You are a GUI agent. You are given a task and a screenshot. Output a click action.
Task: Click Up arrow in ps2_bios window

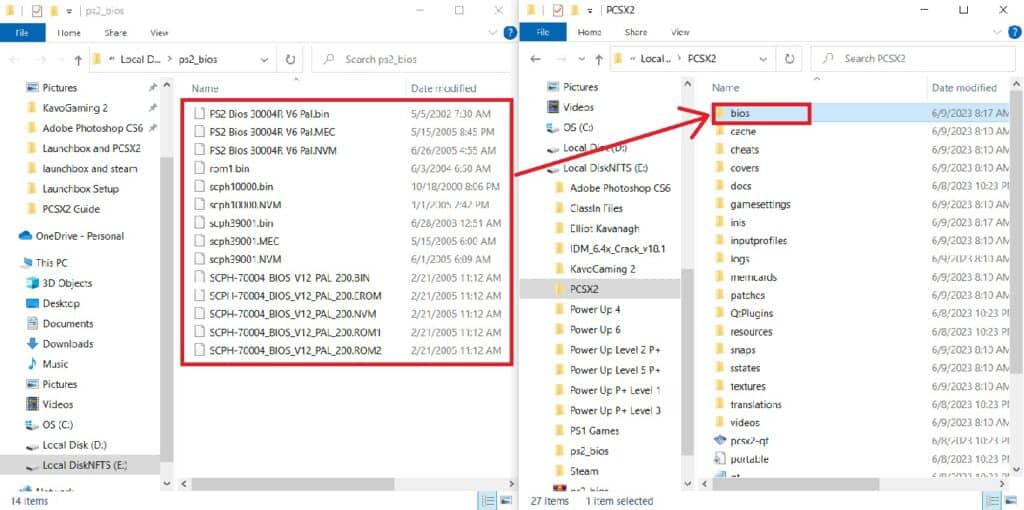[x=78, y=60]
